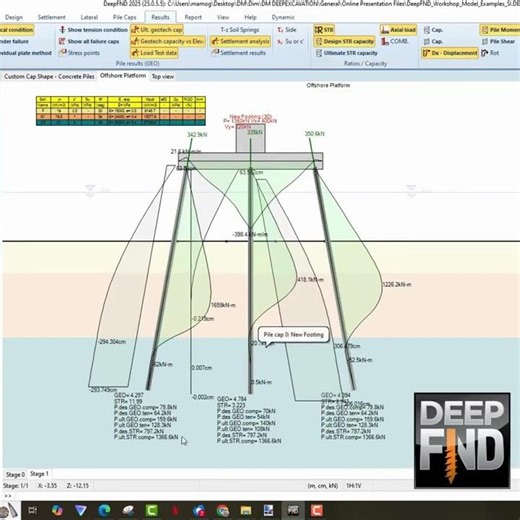This screenshot has width=520, height=520.
Task: Show Side shear results
Action: coord(287,30)
